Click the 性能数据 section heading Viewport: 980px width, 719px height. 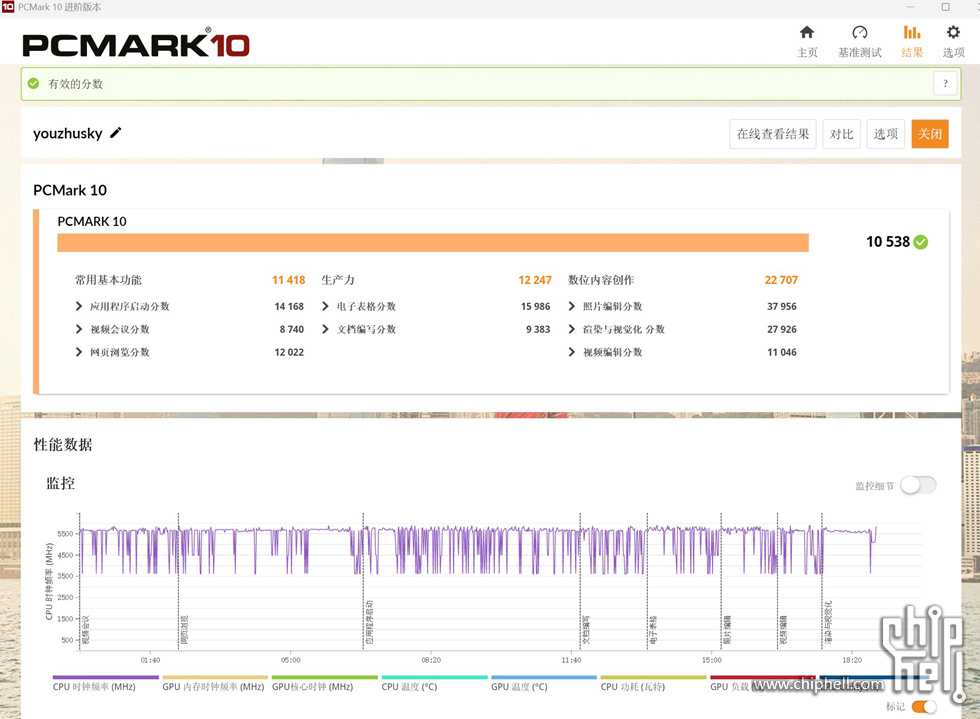pos(63,445)
